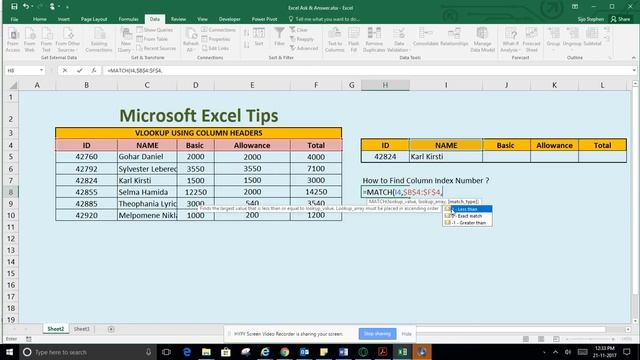Viewport: 640px width, 360px height.
Task: Choose the Greater than option in list
Action: pyautogui.click(x=467, y=223)
